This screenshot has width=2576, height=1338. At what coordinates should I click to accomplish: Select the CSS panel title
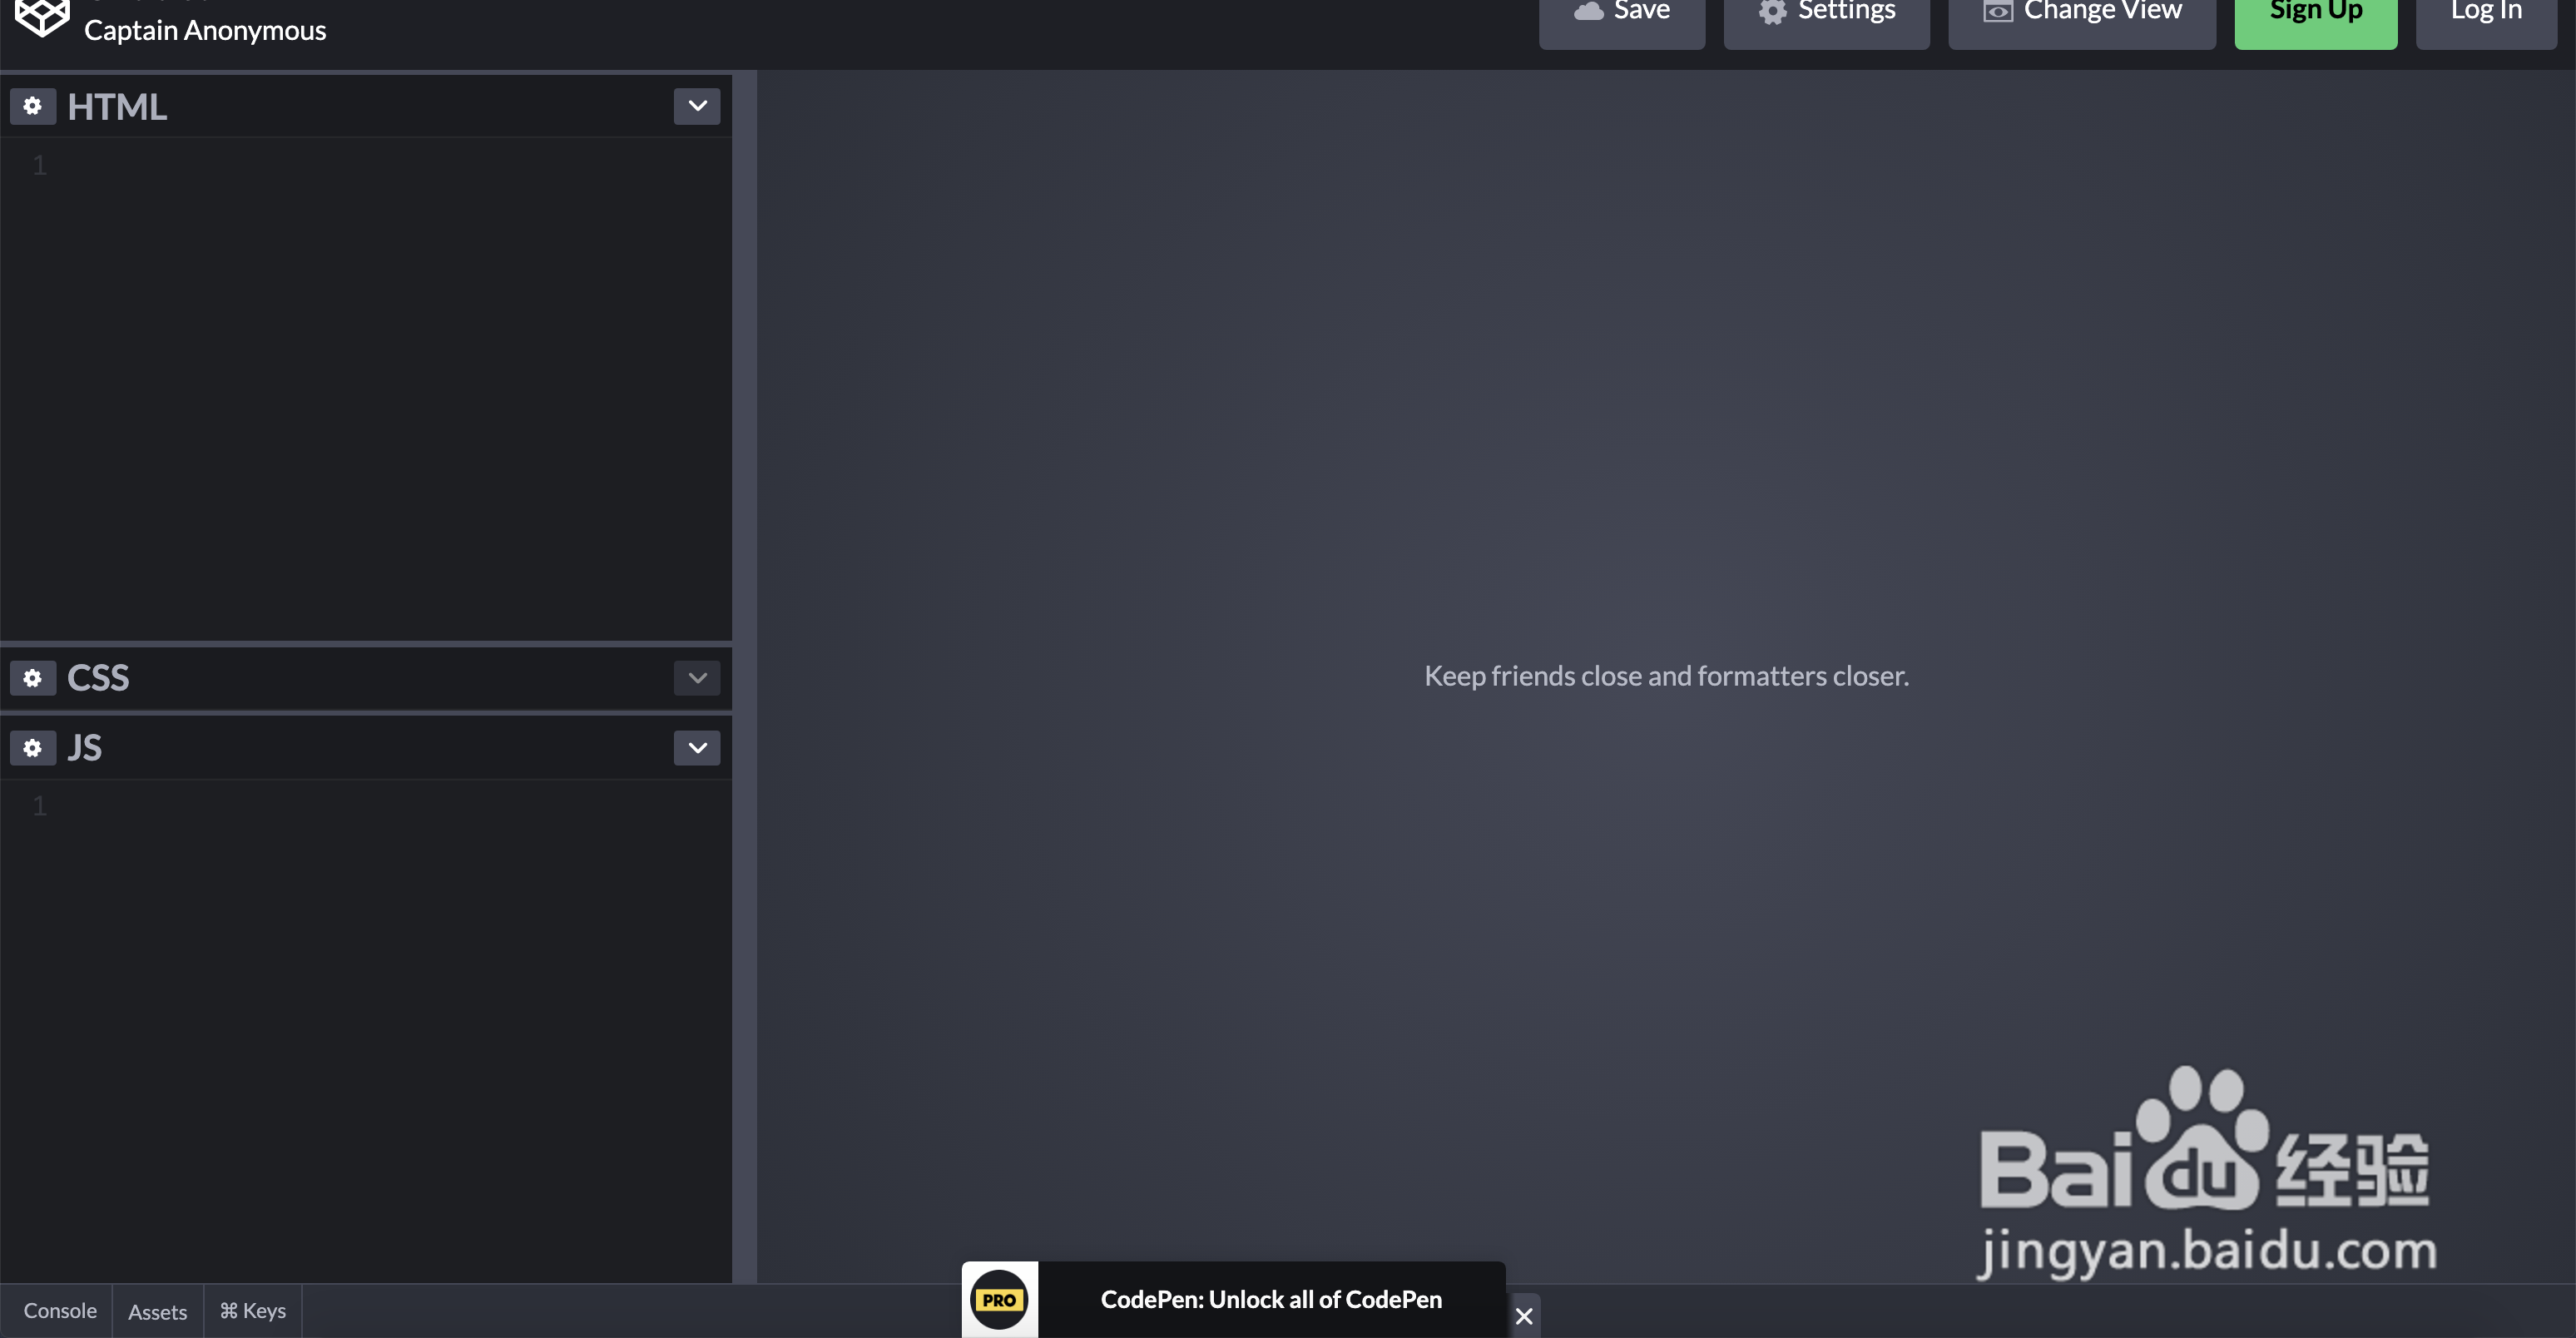98,678
